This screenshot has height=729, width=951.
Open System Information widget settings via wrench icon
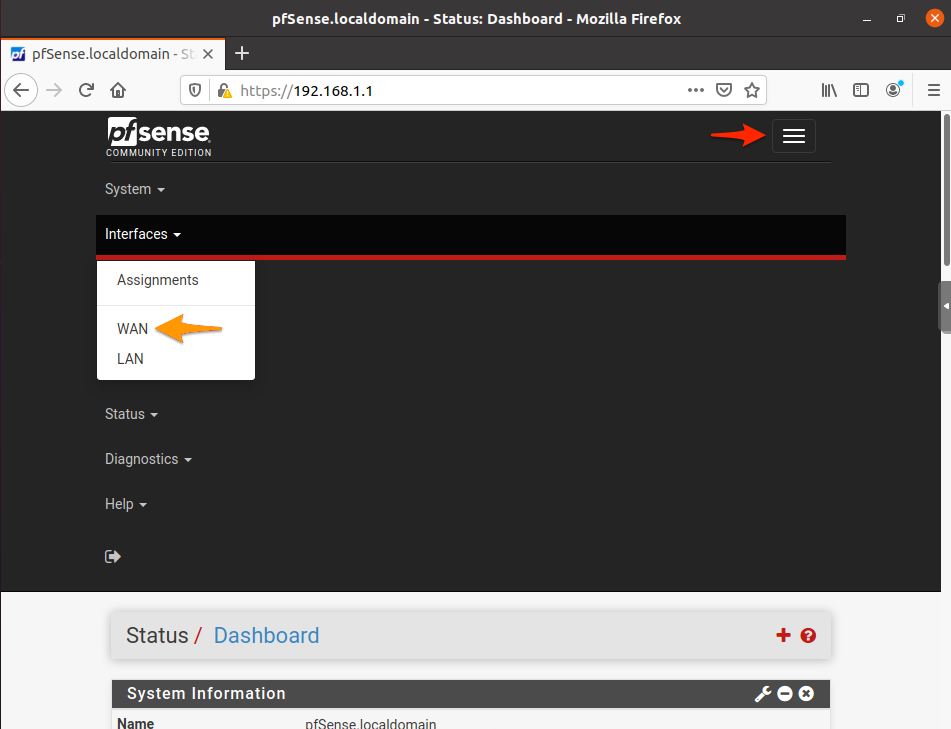pyautogui.click(x=762, y=693)
